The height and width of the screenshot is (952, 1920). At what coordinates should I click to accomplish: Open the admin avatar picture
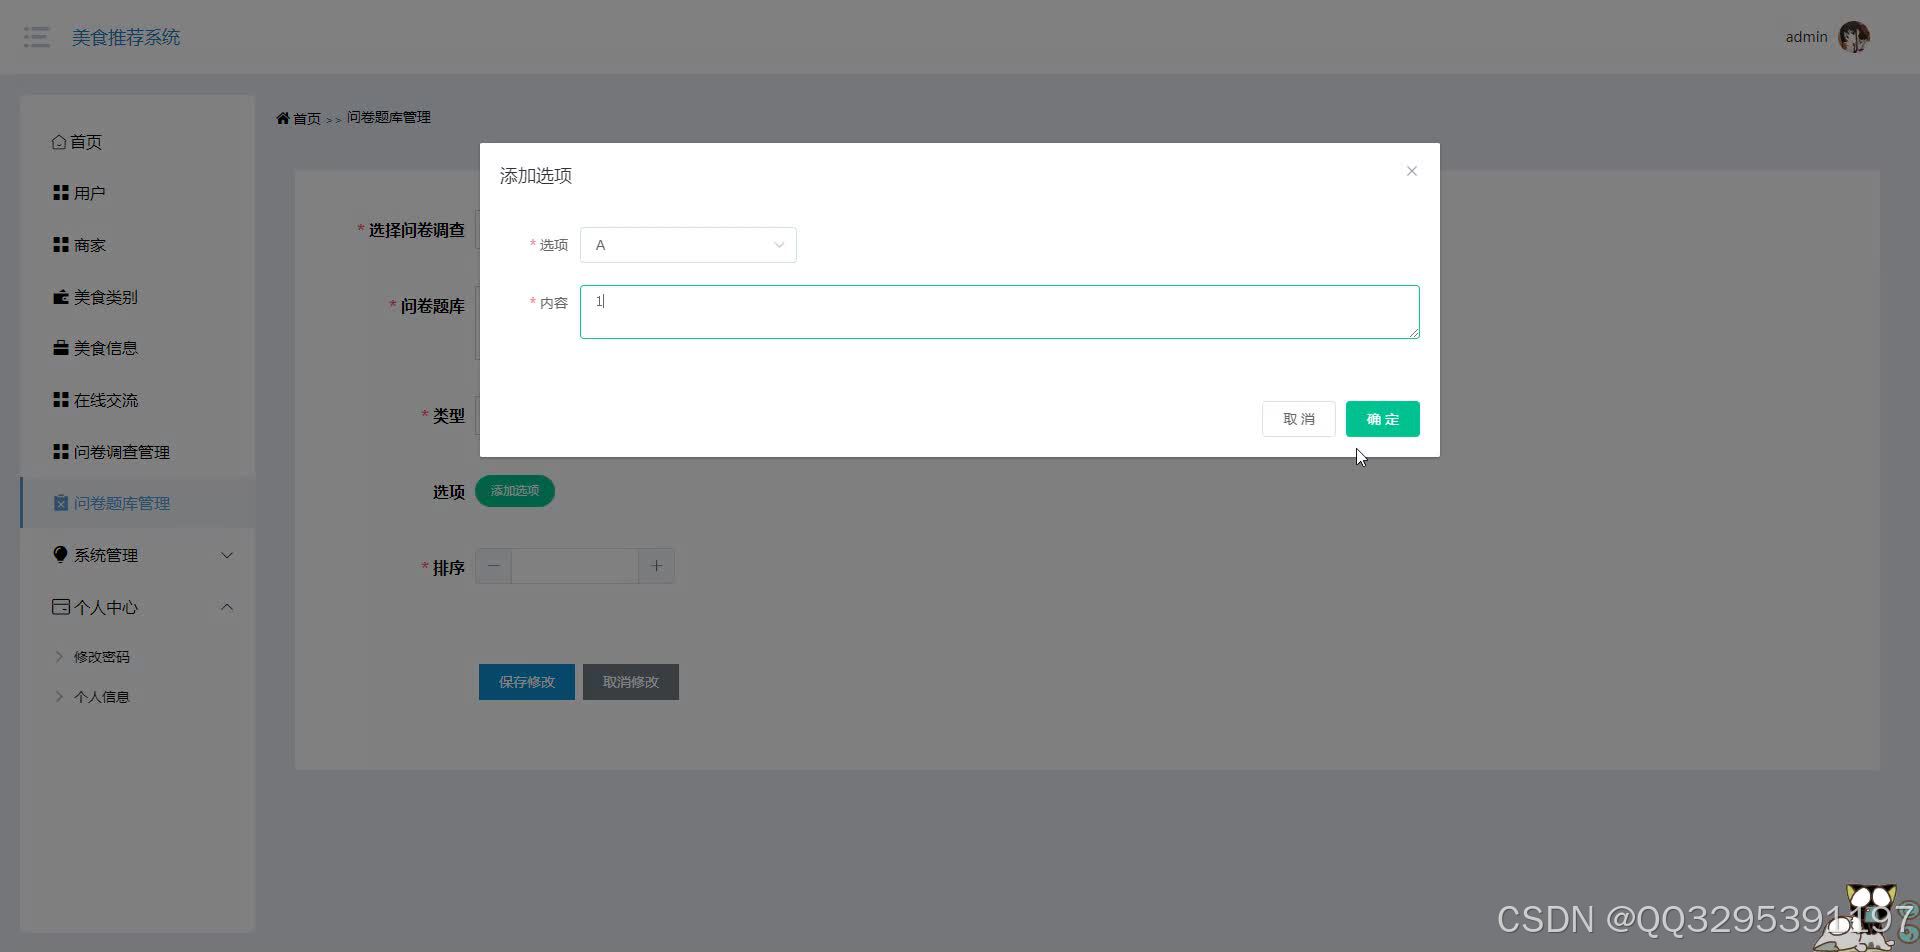[x=1854, y=37]
